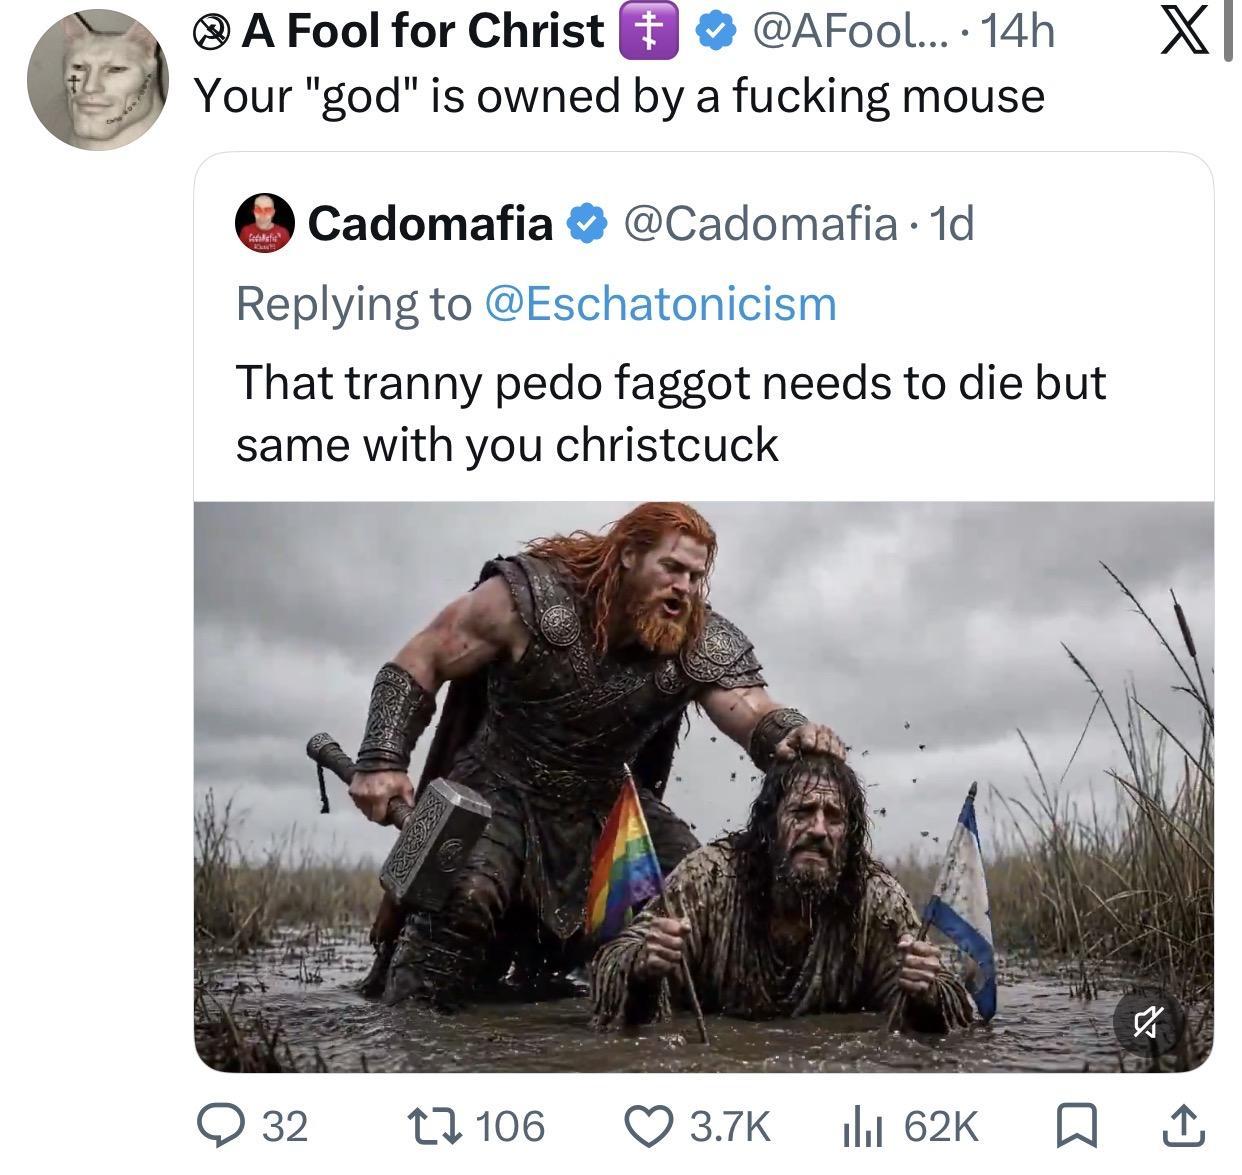Open A Fool for Christ profile avatar

97,80
